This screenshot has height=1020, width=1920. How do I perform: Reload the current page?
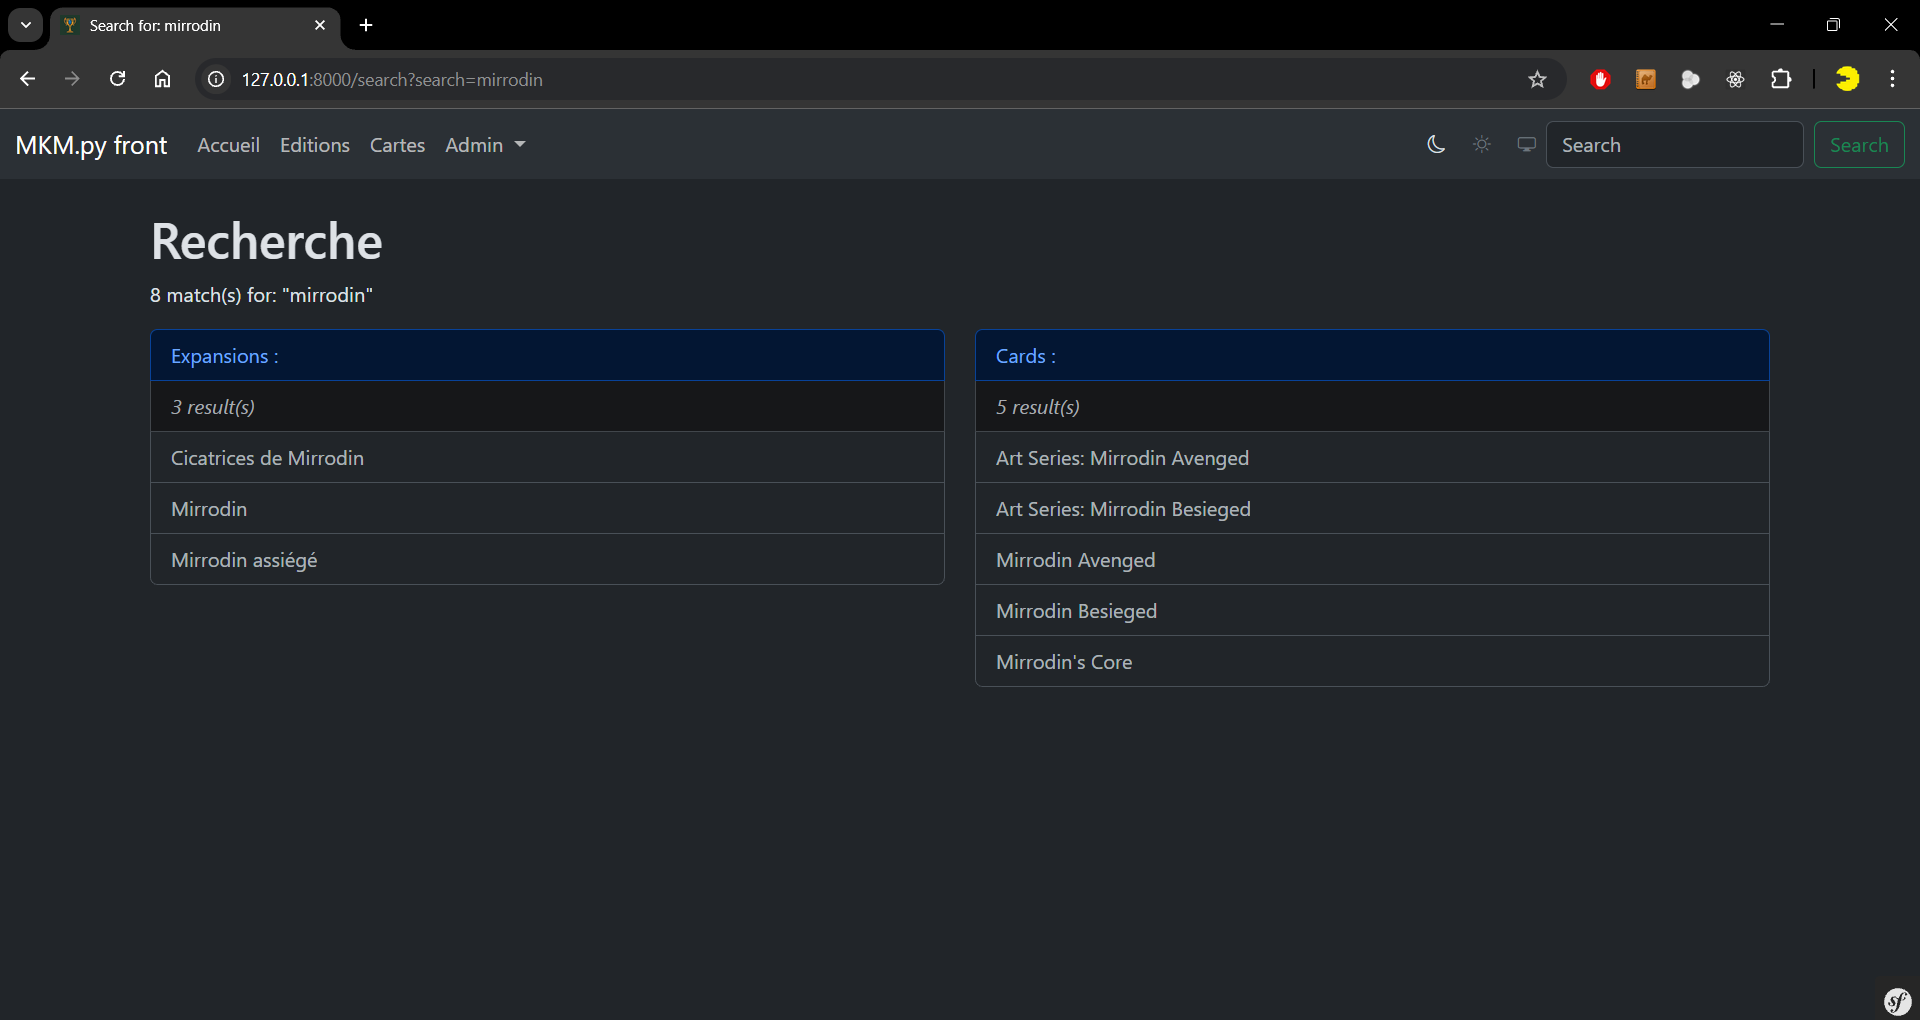117,79
